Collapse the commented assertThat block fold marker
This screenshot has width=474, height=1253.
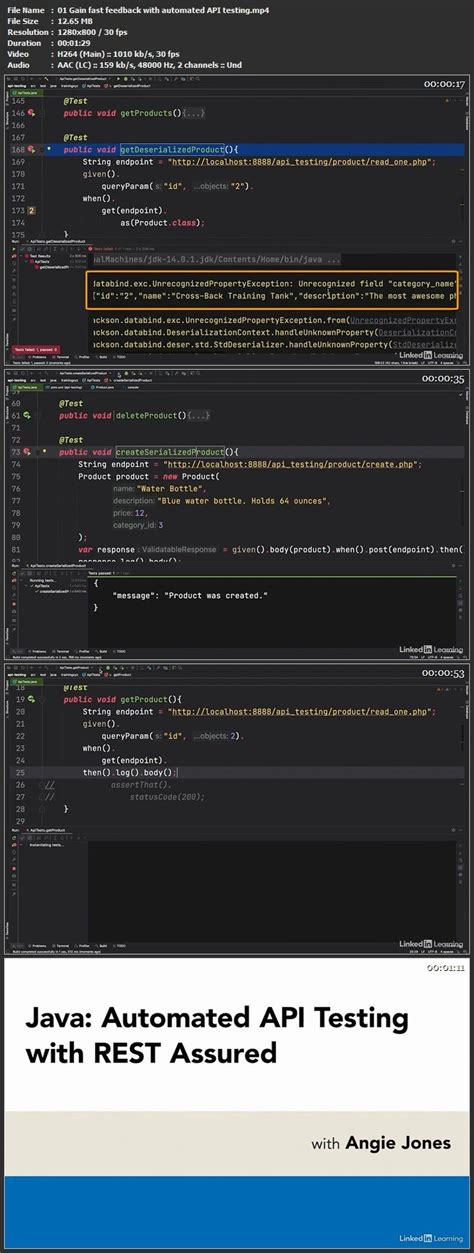(41, 785)
